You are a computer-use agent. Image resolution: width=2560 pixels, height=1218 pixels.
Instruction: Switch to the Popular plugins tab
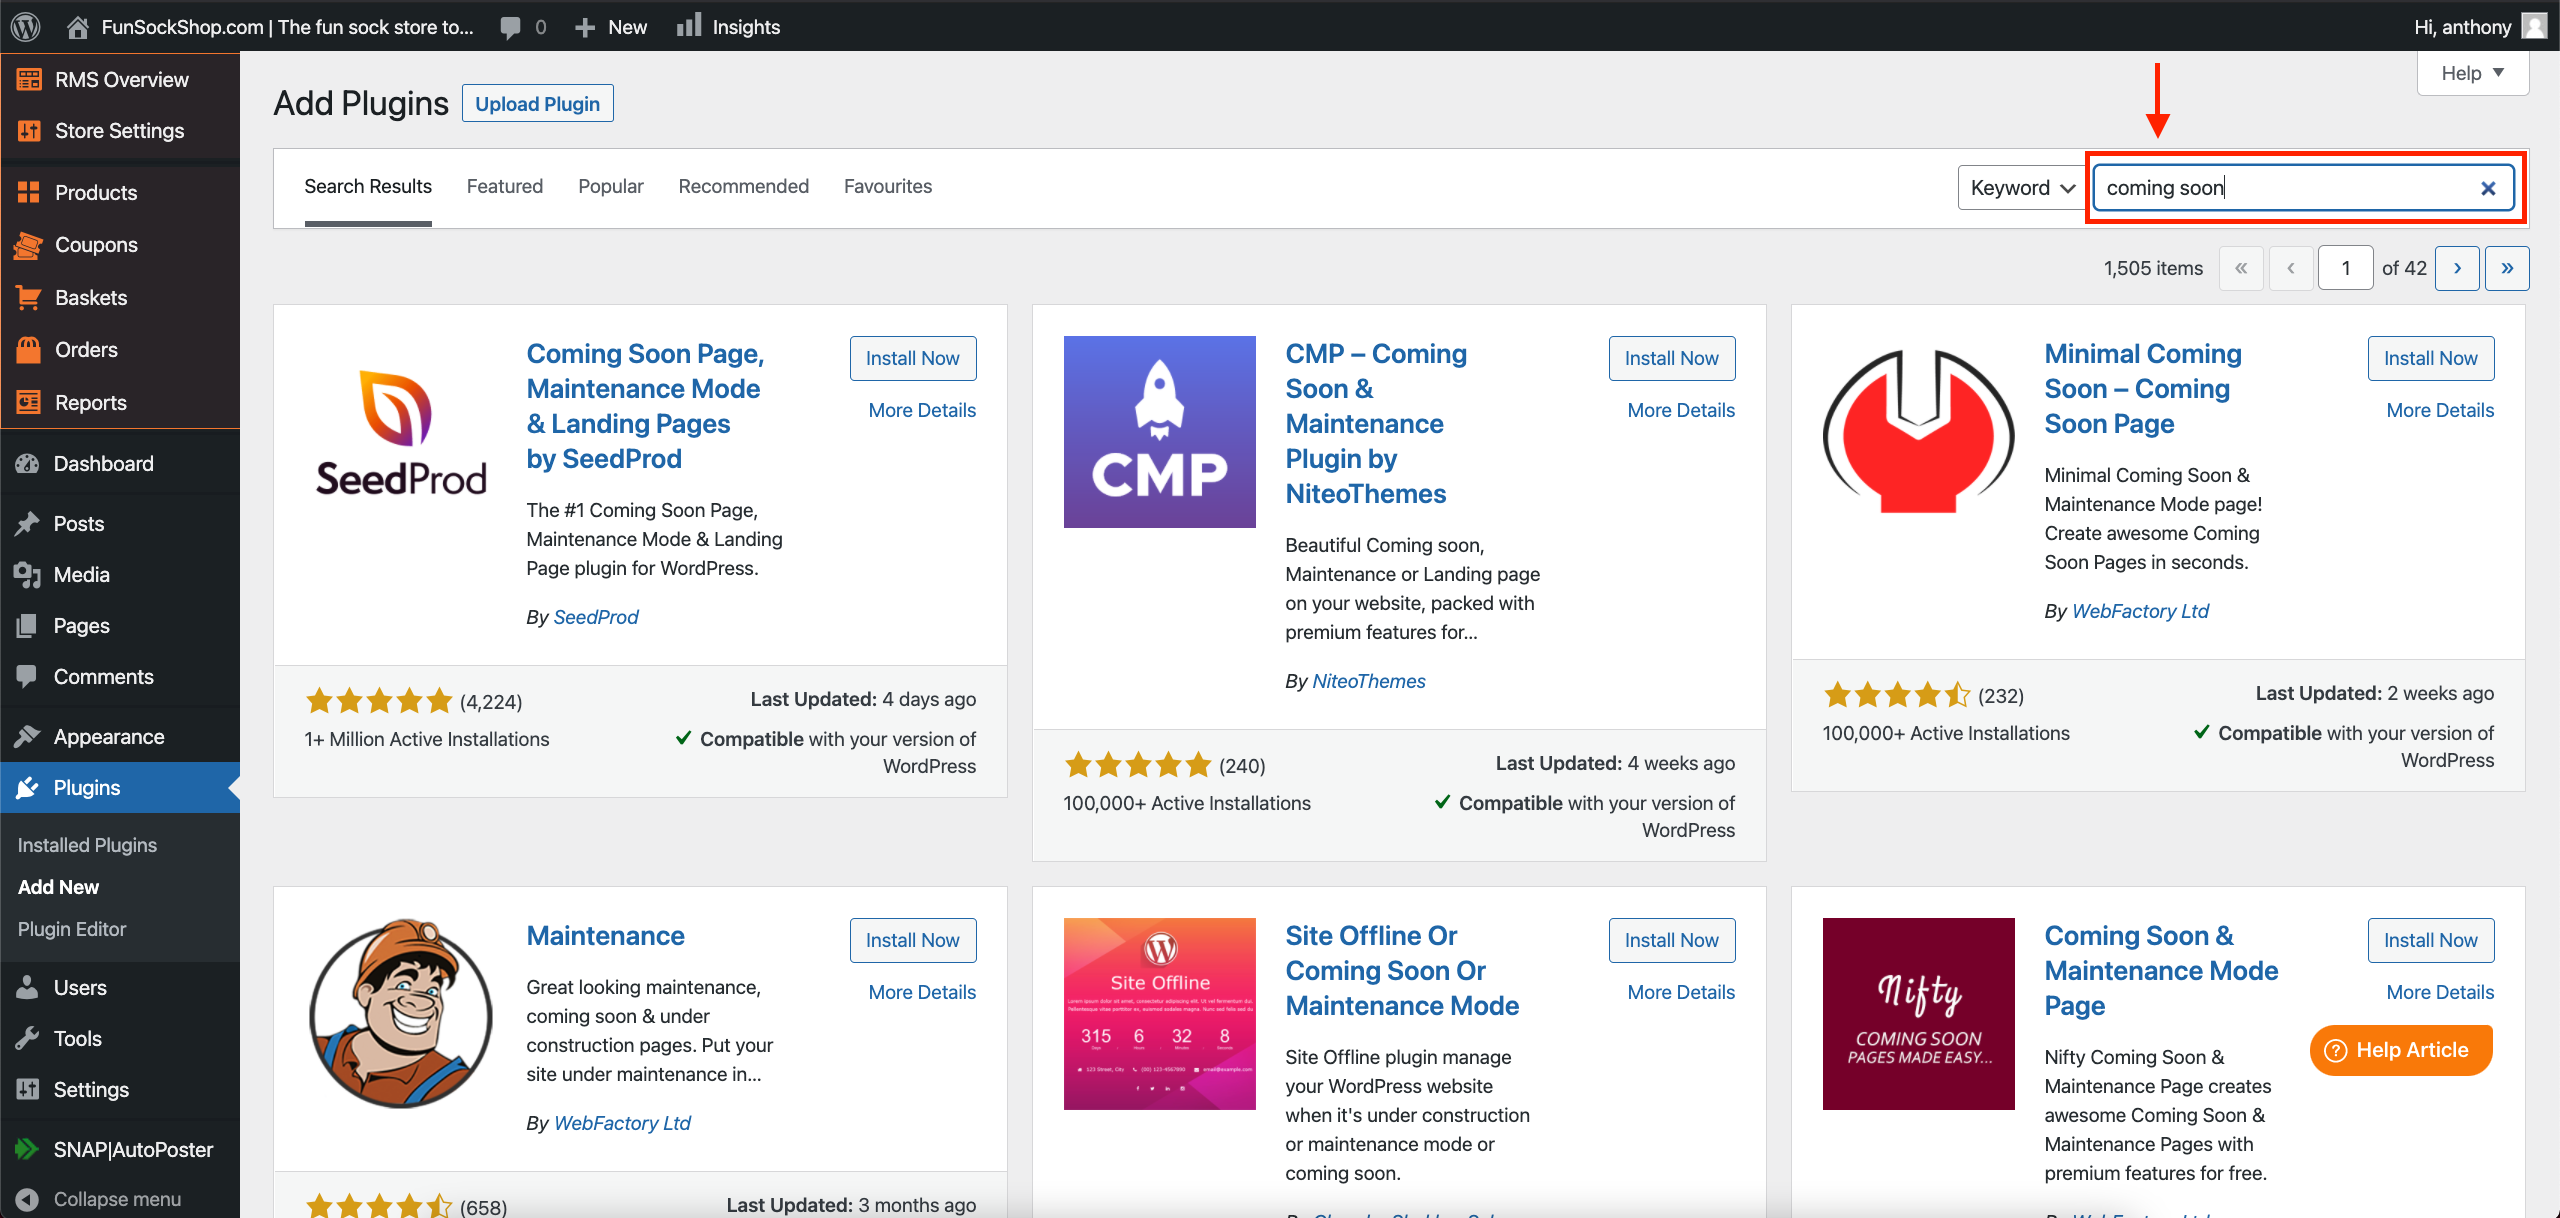[610, 186]
